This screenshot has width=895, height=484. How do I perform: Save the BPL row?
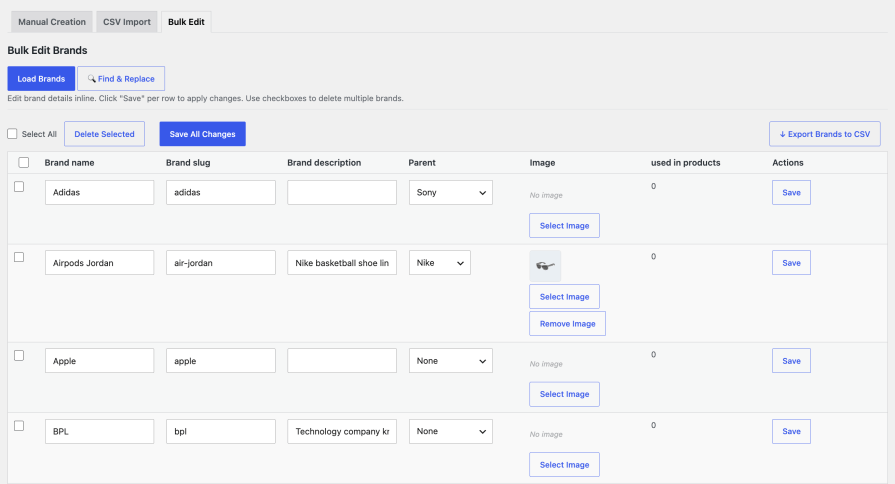[791, 431]
